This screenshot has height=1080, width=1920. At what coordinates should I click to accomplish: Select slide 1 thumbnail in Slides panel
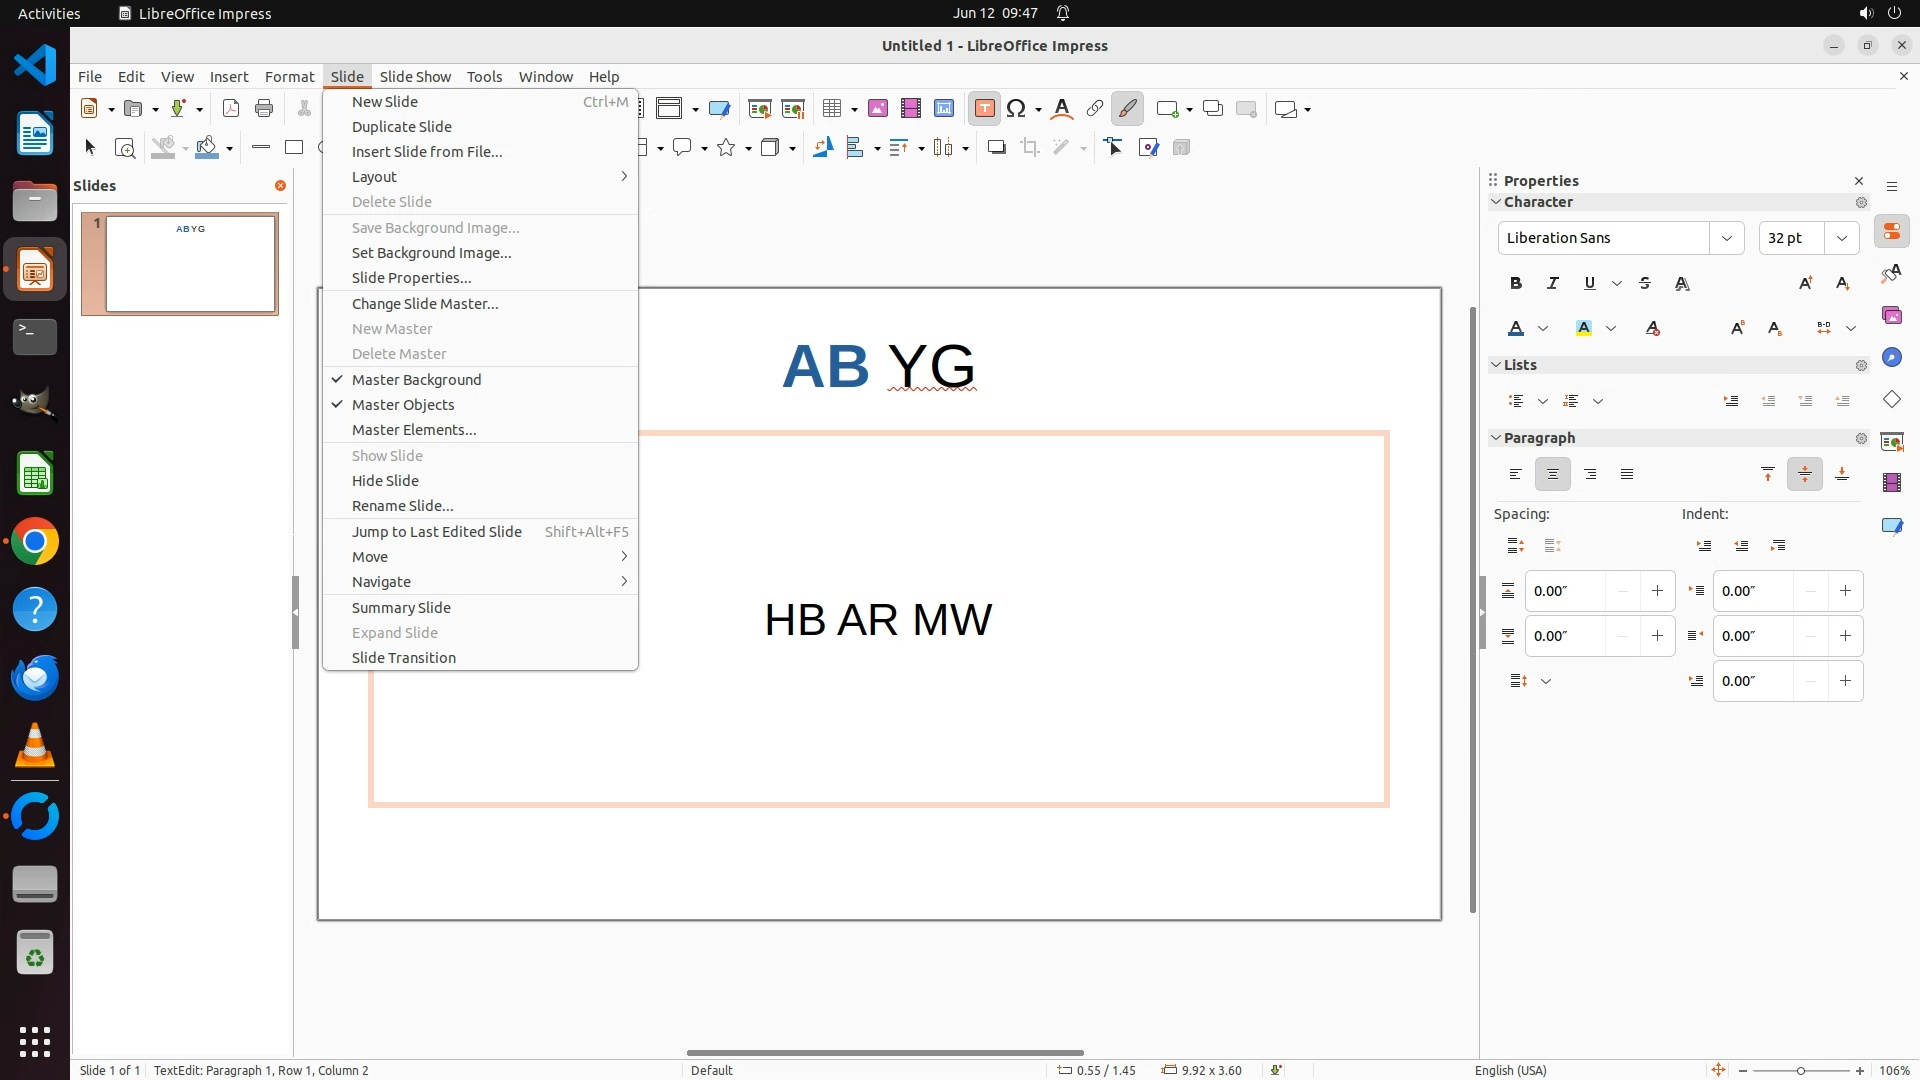[x=190, y=264]
